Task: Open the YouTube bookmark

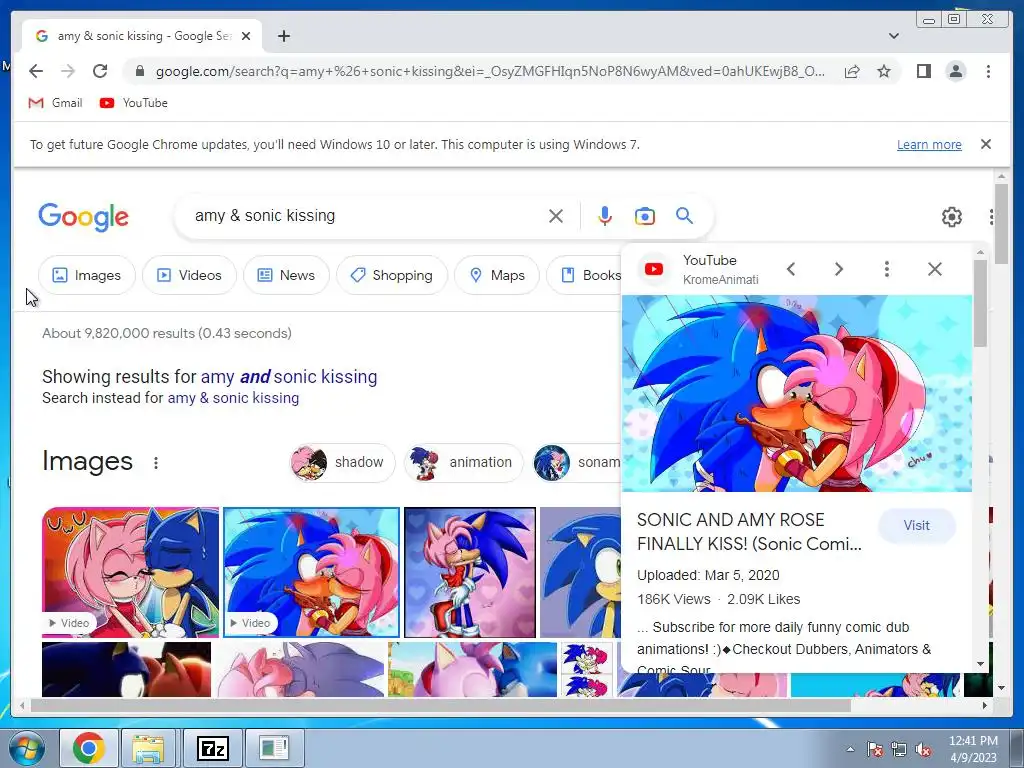Action: point(133,103)
